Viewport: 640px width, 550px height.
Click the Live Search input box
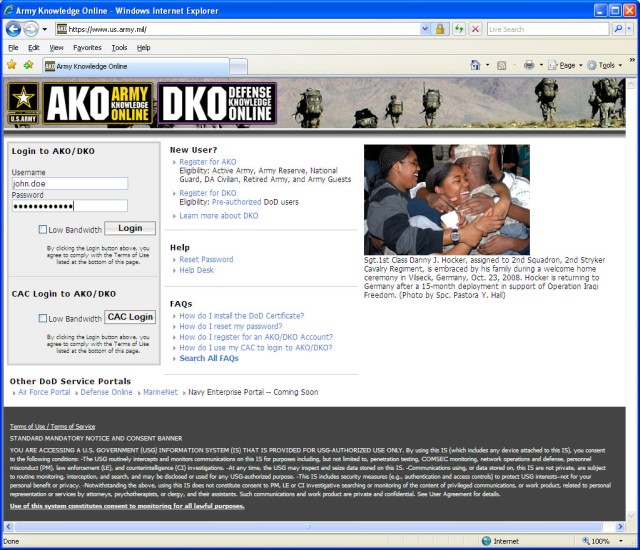point(548,29)
